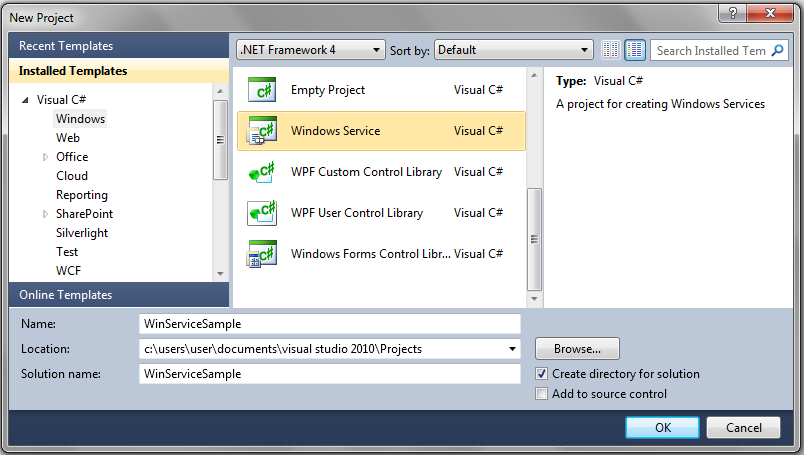Select the WPF User Control Library icon
The height and width of the screenshot is (455, 804).
(x=262, y=213)
